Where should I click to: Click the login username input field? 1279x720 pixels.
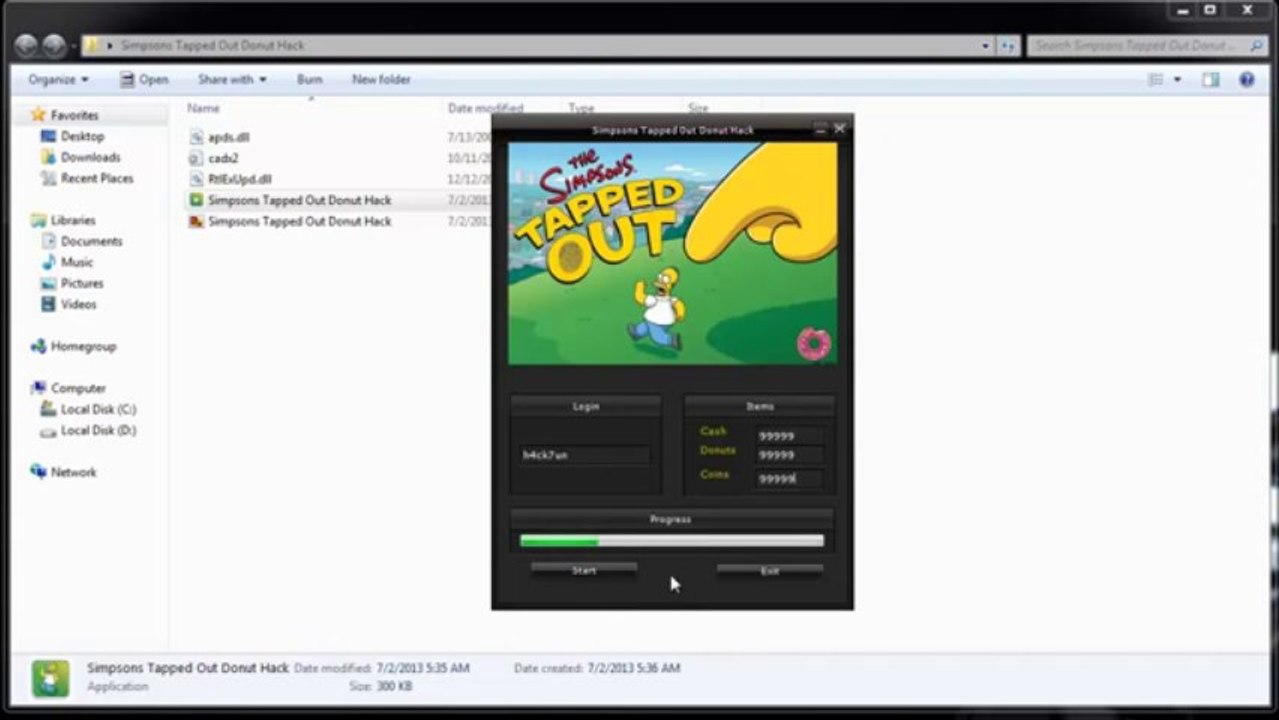coord(584,455)
